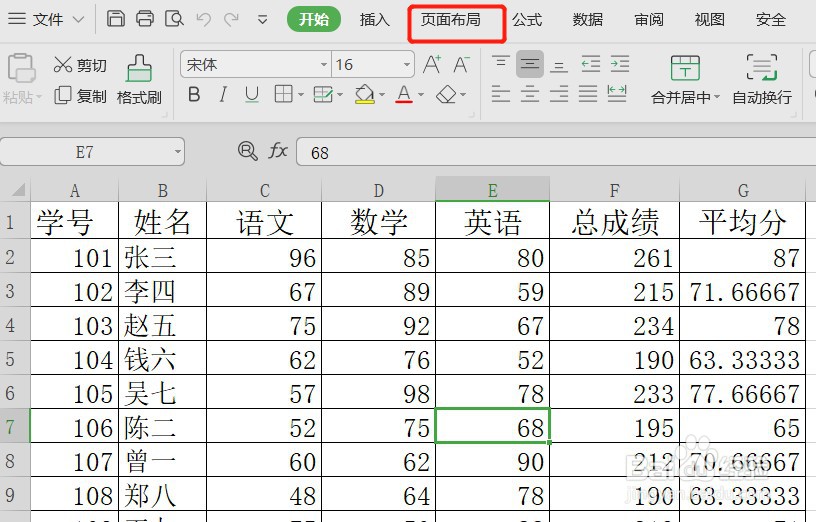Click the Save icon in quick toolbar

pyautogui.click(x=116, y=19)
